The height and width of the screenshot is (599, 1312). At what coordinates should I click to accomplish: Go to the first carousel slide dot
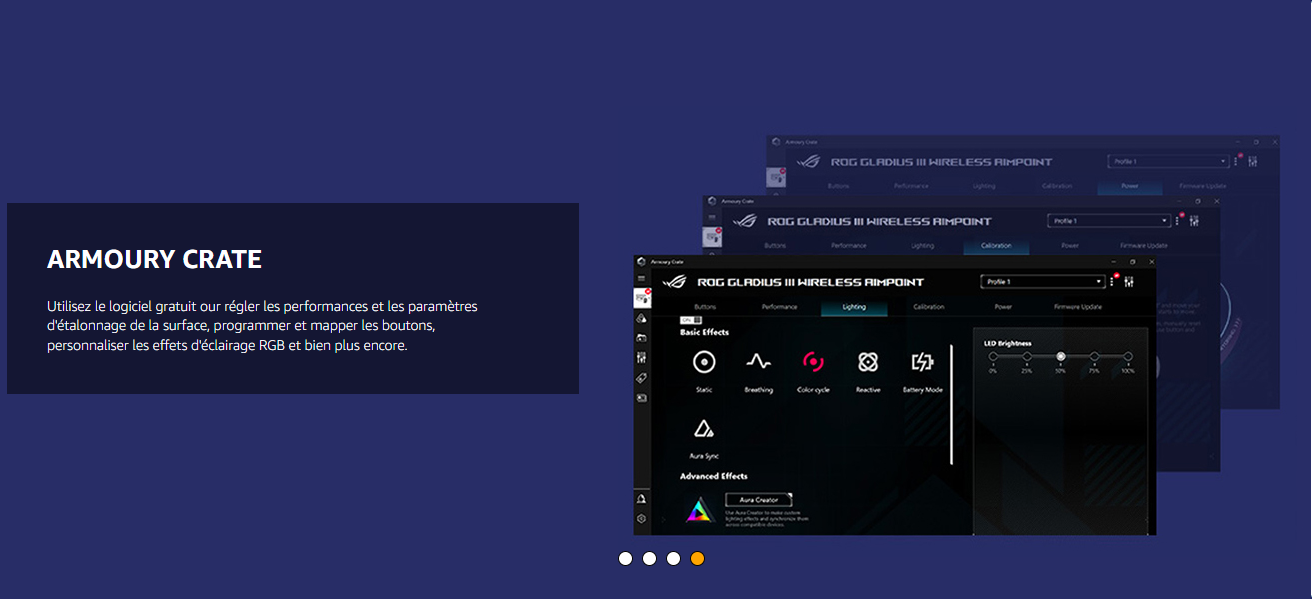[x=625, y=558]
